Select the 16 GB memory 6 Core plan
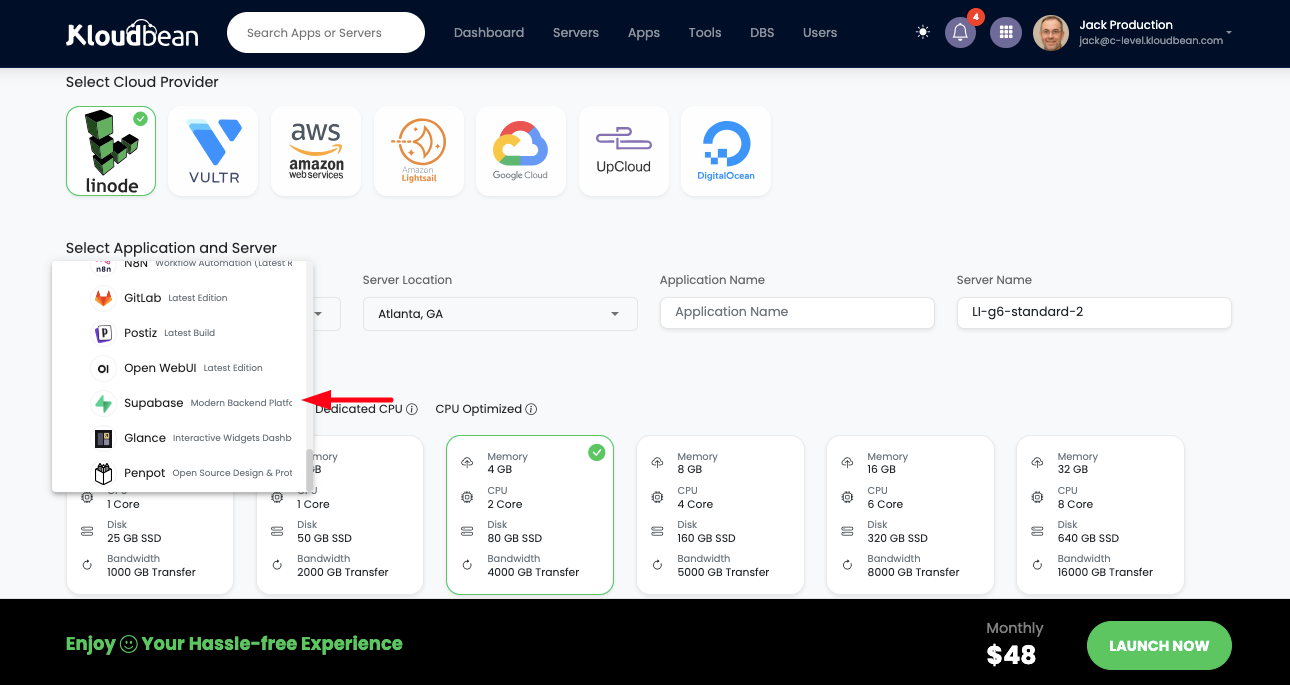 click(x=910, y=515)
